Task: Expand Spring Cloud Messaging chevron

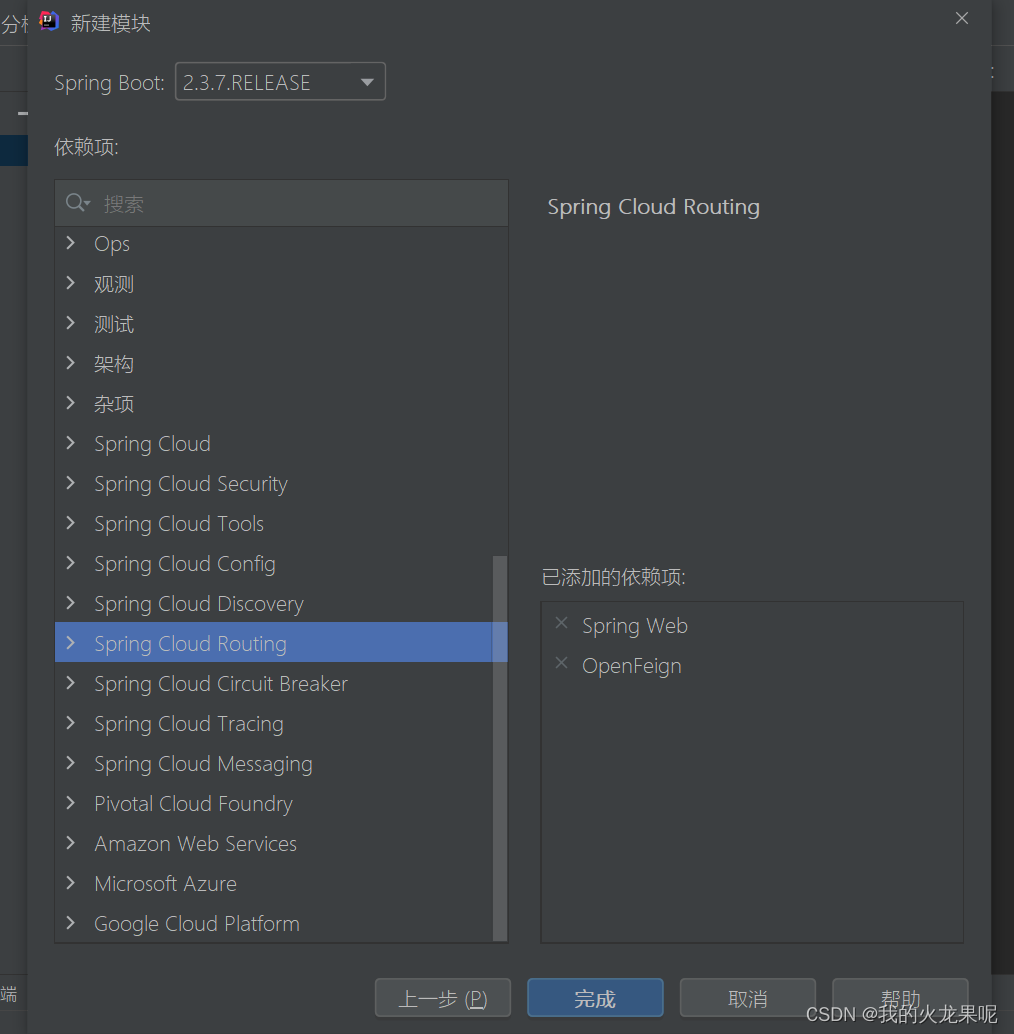Action: pos(71,763)
